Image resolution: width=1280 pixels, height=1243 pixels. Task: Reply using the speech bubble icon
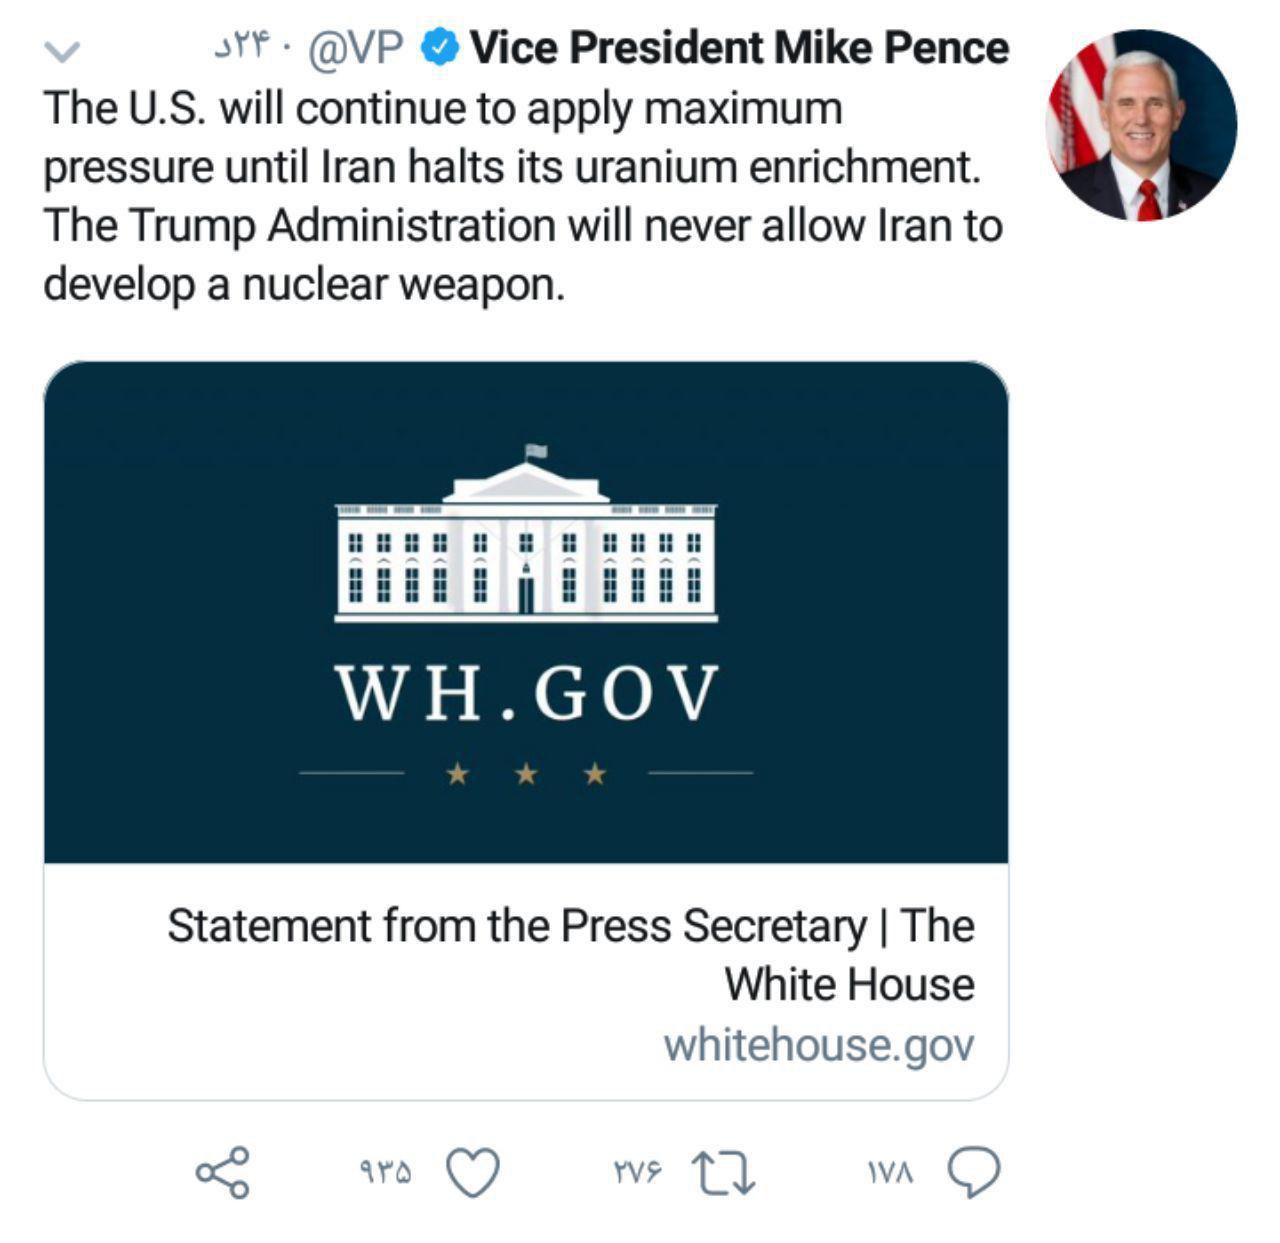coord(973,1172)
